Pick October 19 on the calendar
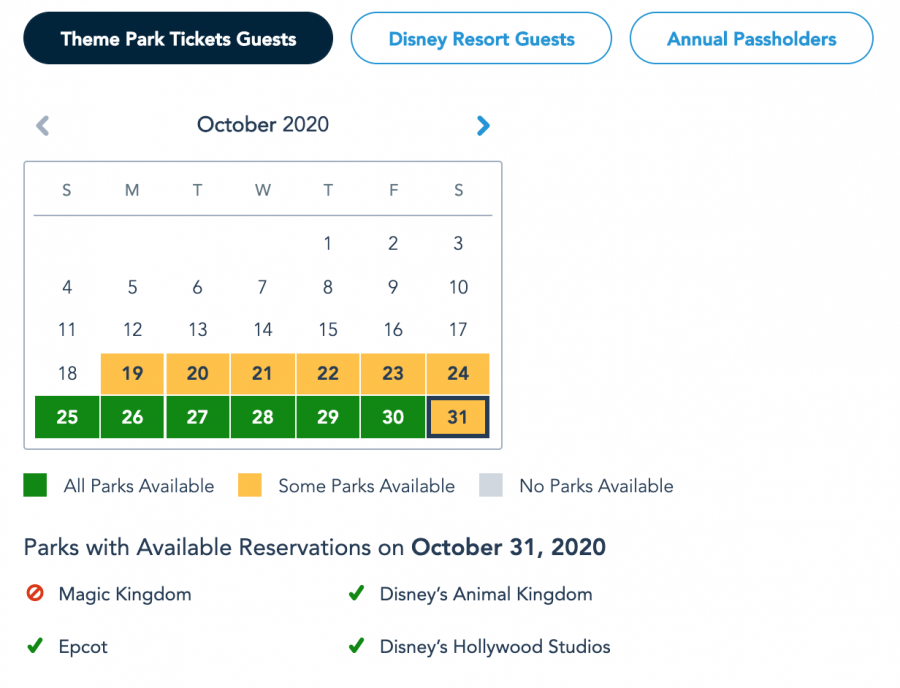 [x=132, y=373]
